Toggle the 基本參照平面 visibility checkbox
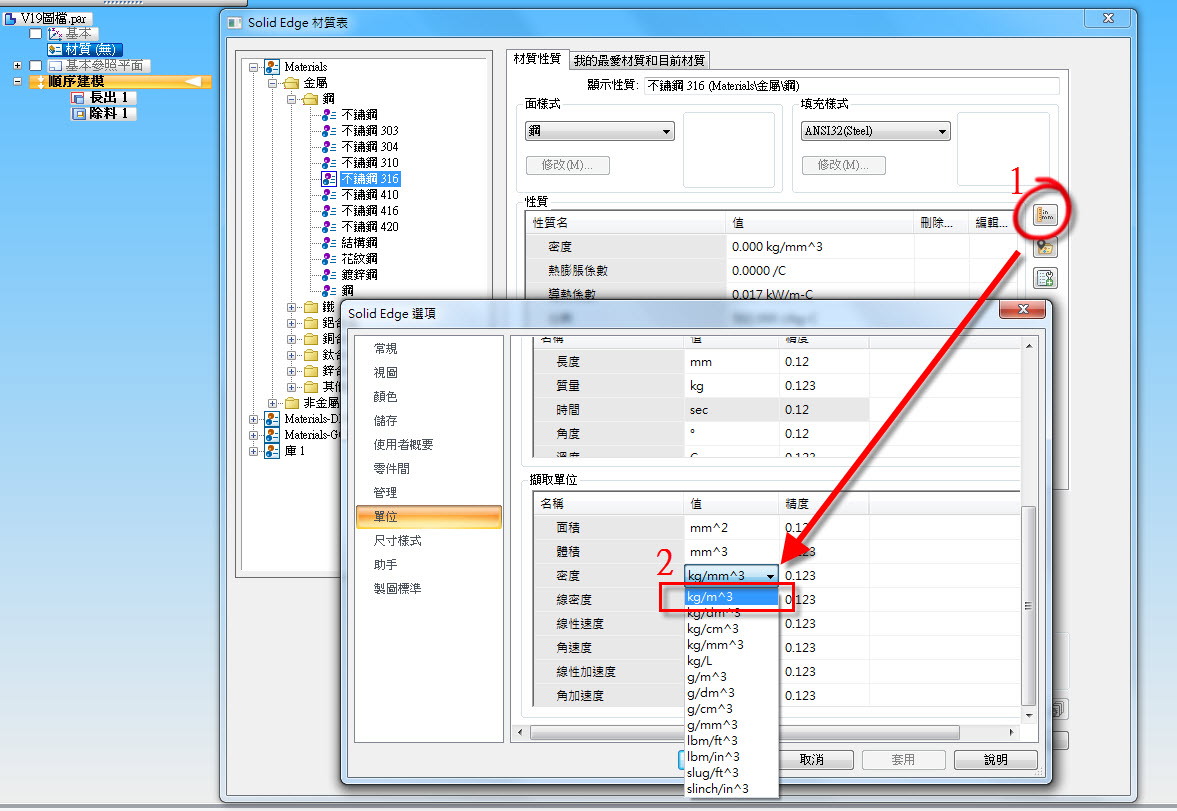Image resolution: width=1177 pixels, height=811 pixels. point(35,66)
